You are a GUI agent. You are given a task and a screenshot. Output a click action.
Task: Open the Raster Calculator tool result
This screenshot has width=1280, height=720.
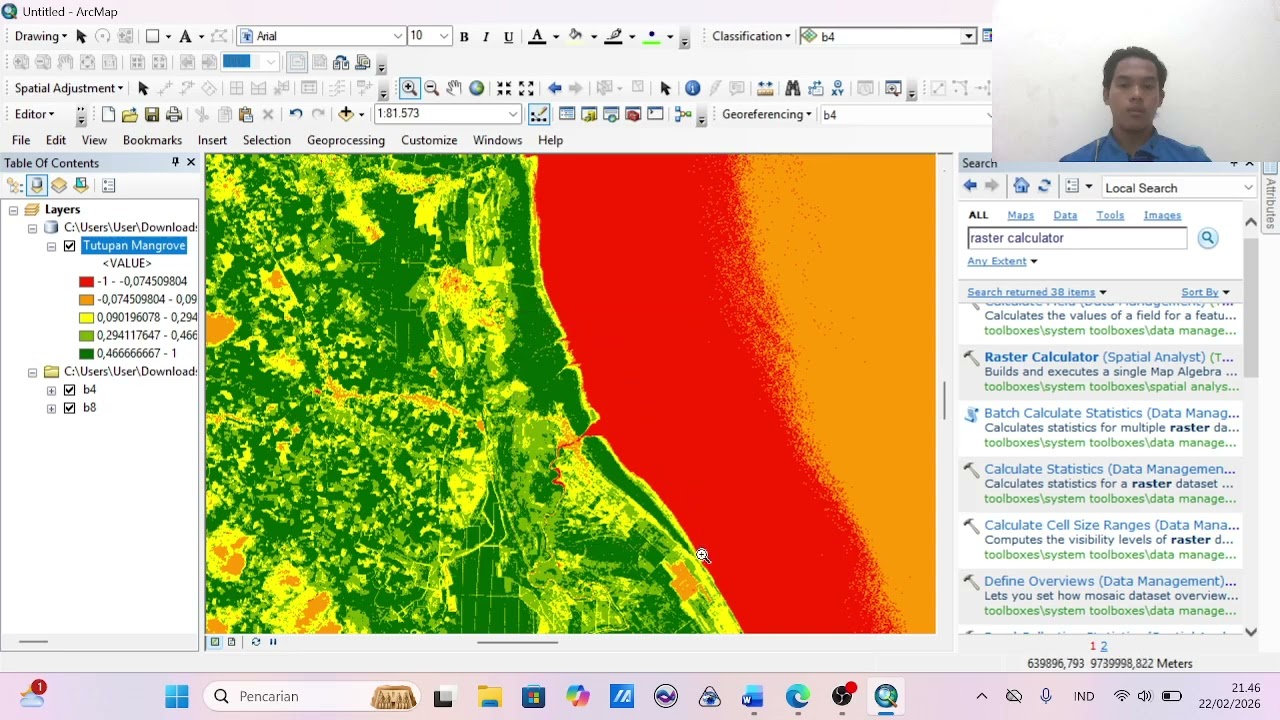[1041, 357]
